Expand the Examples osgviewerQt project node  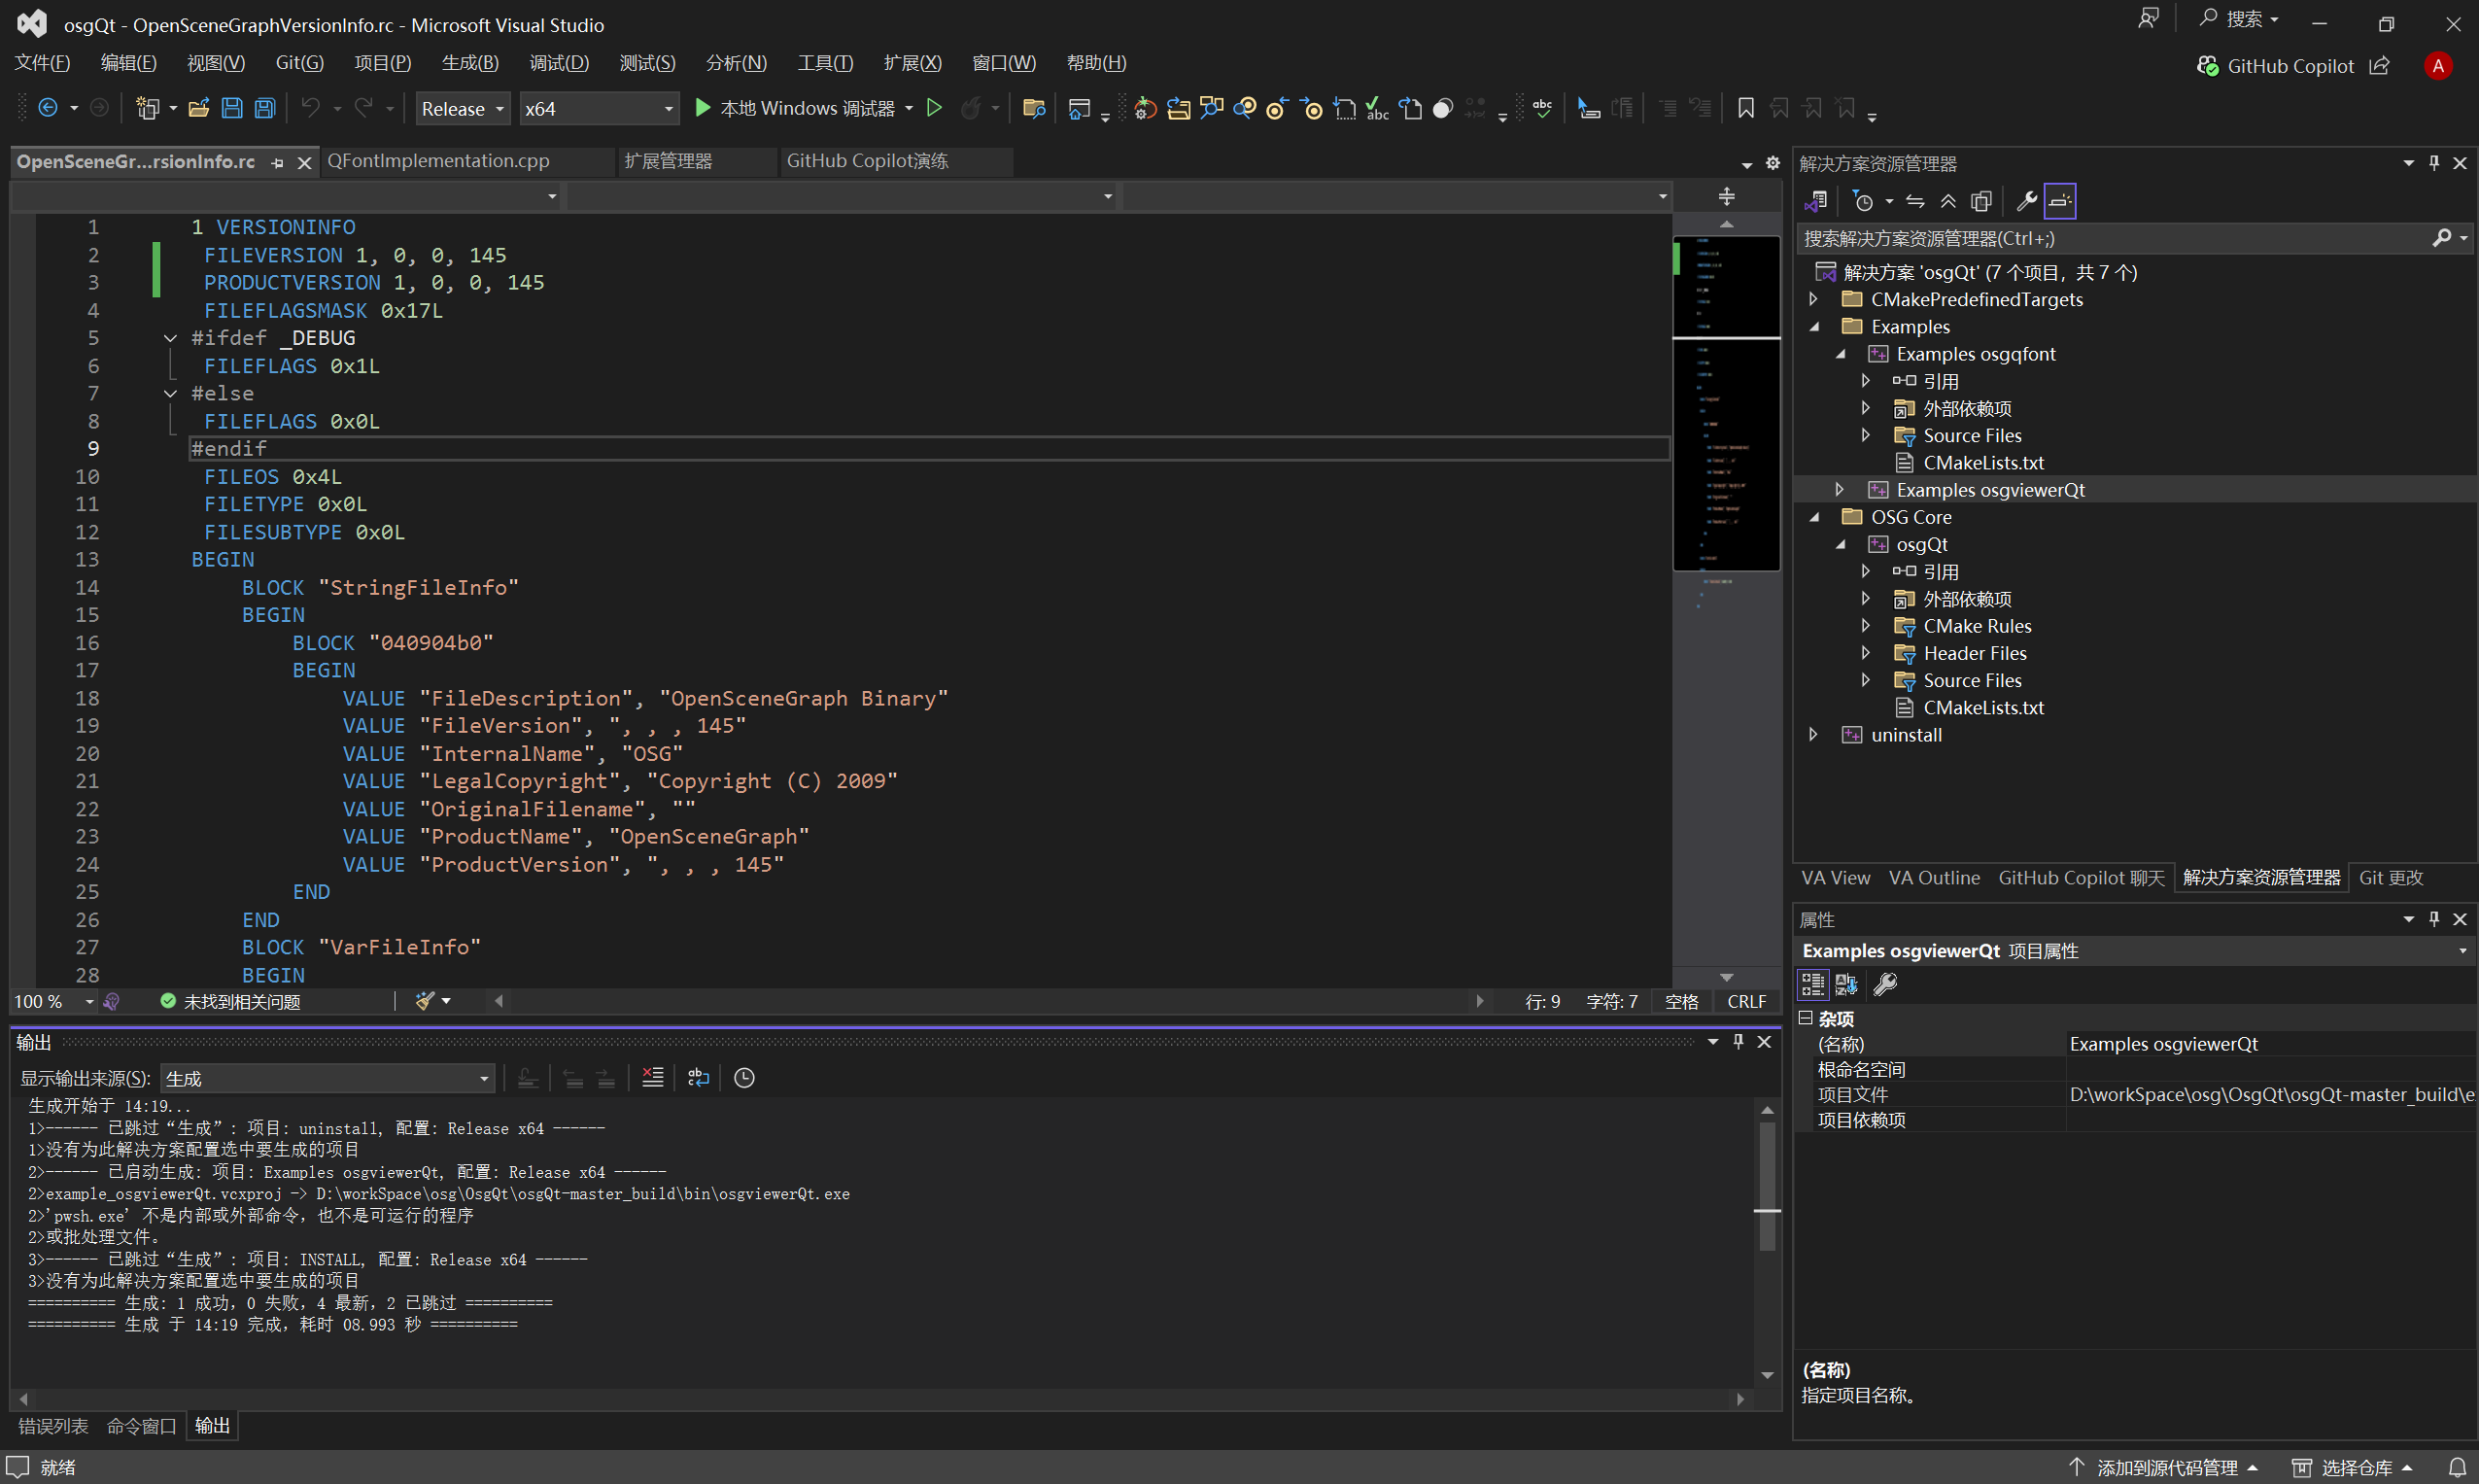(1839, 489)
